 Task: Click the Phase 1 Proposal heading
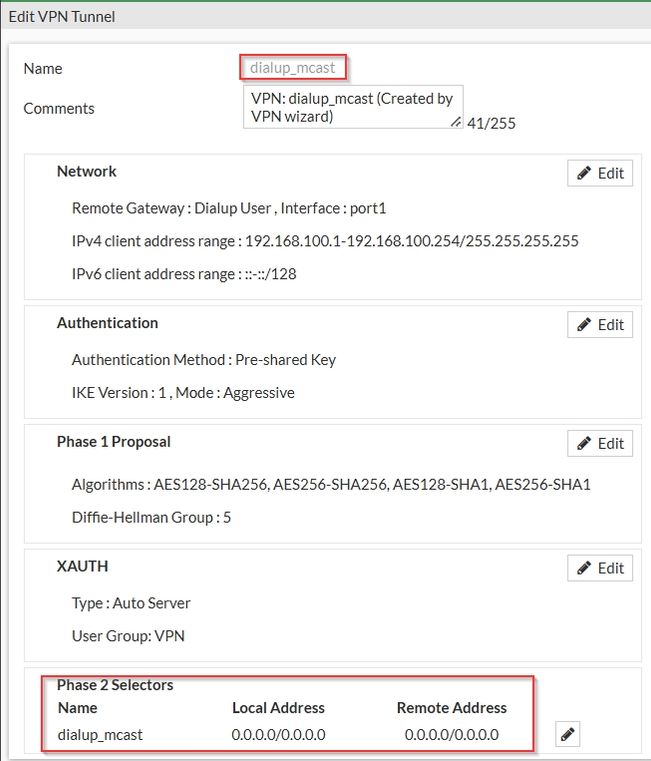tap(113, 441)
